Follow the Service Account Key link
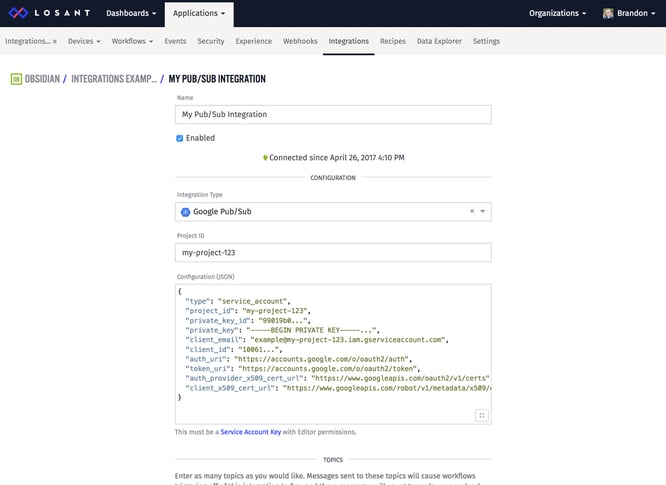 tap(251, 432)
